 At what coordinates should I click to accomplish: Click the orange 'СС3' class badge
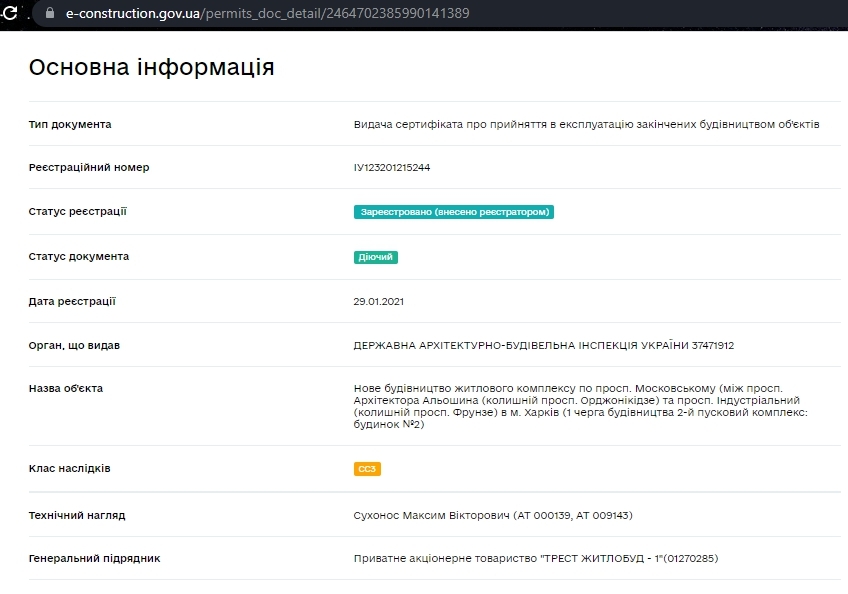pyautogui.click(x=367, y=469)
